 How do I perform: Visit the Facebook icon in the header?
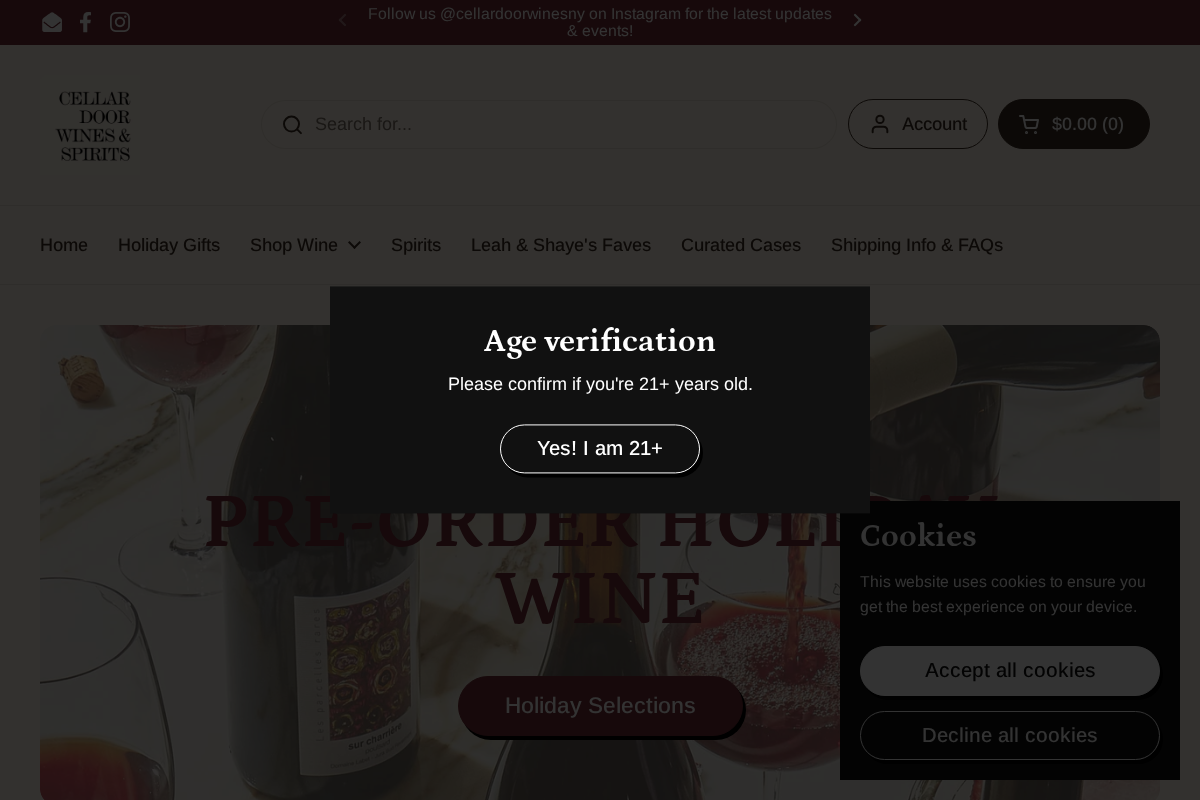click(x=86, y=22)
